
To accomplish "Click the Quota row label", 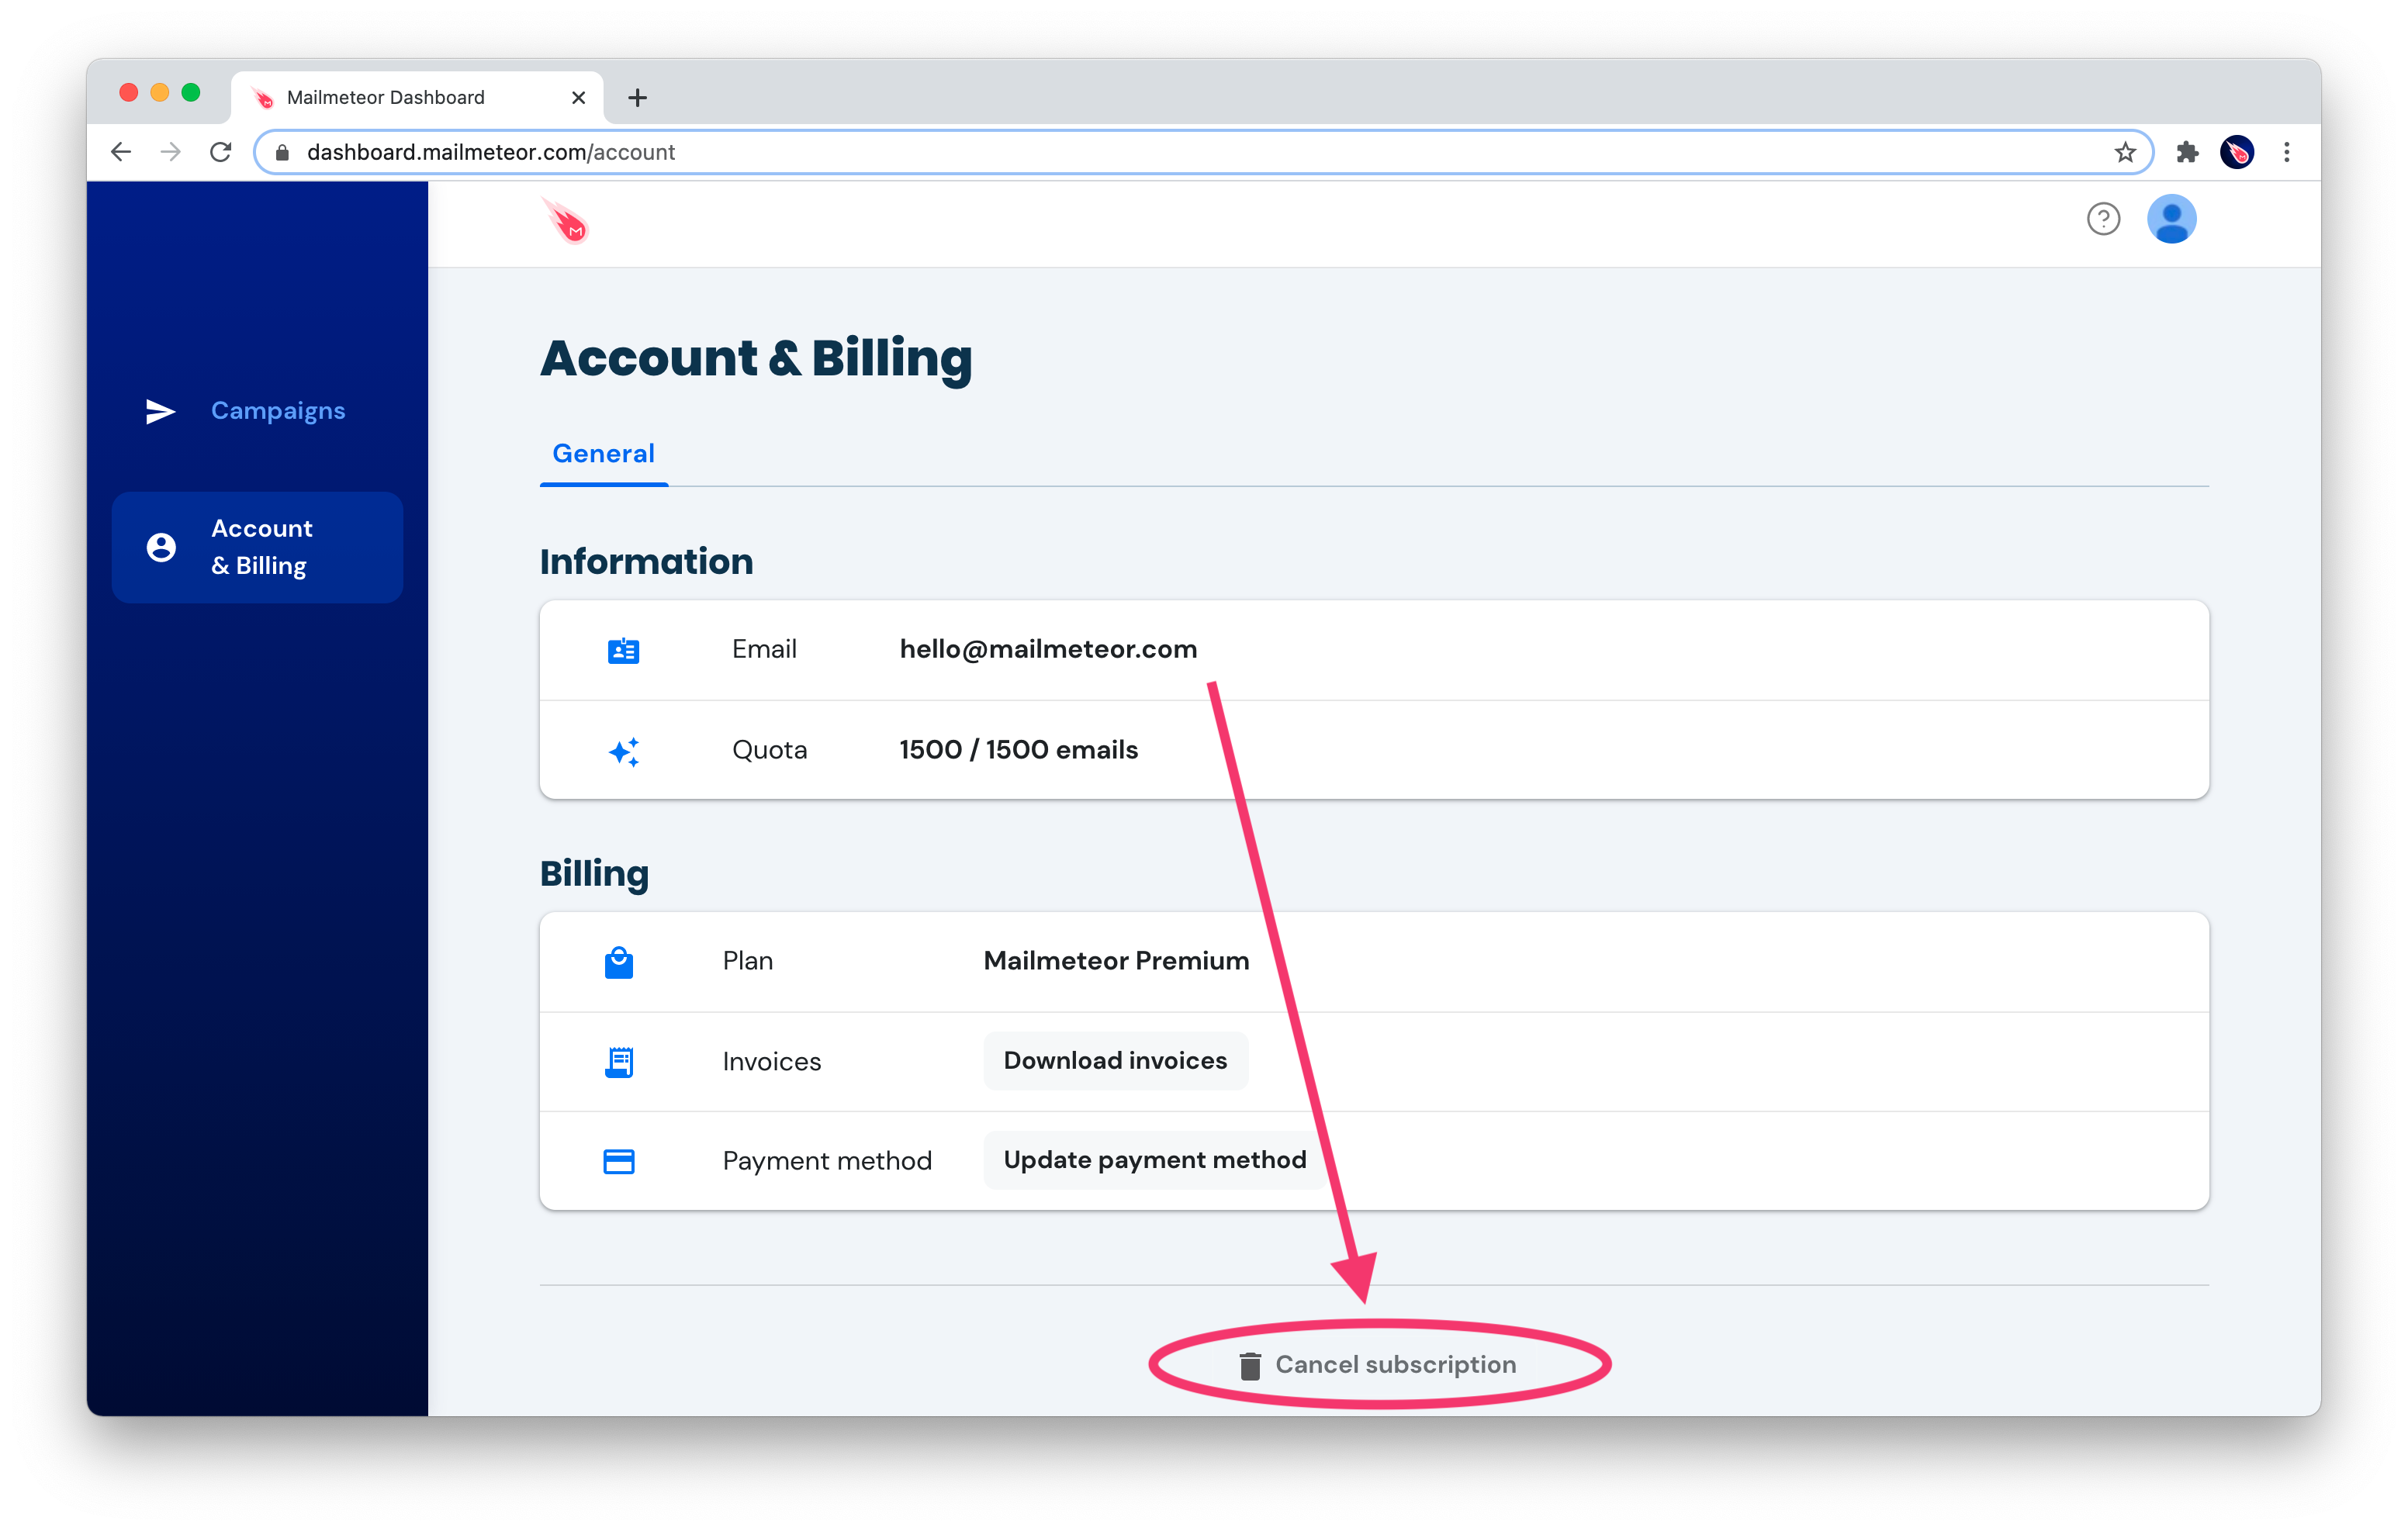I will pyautogui.click(x=769, y=750).
